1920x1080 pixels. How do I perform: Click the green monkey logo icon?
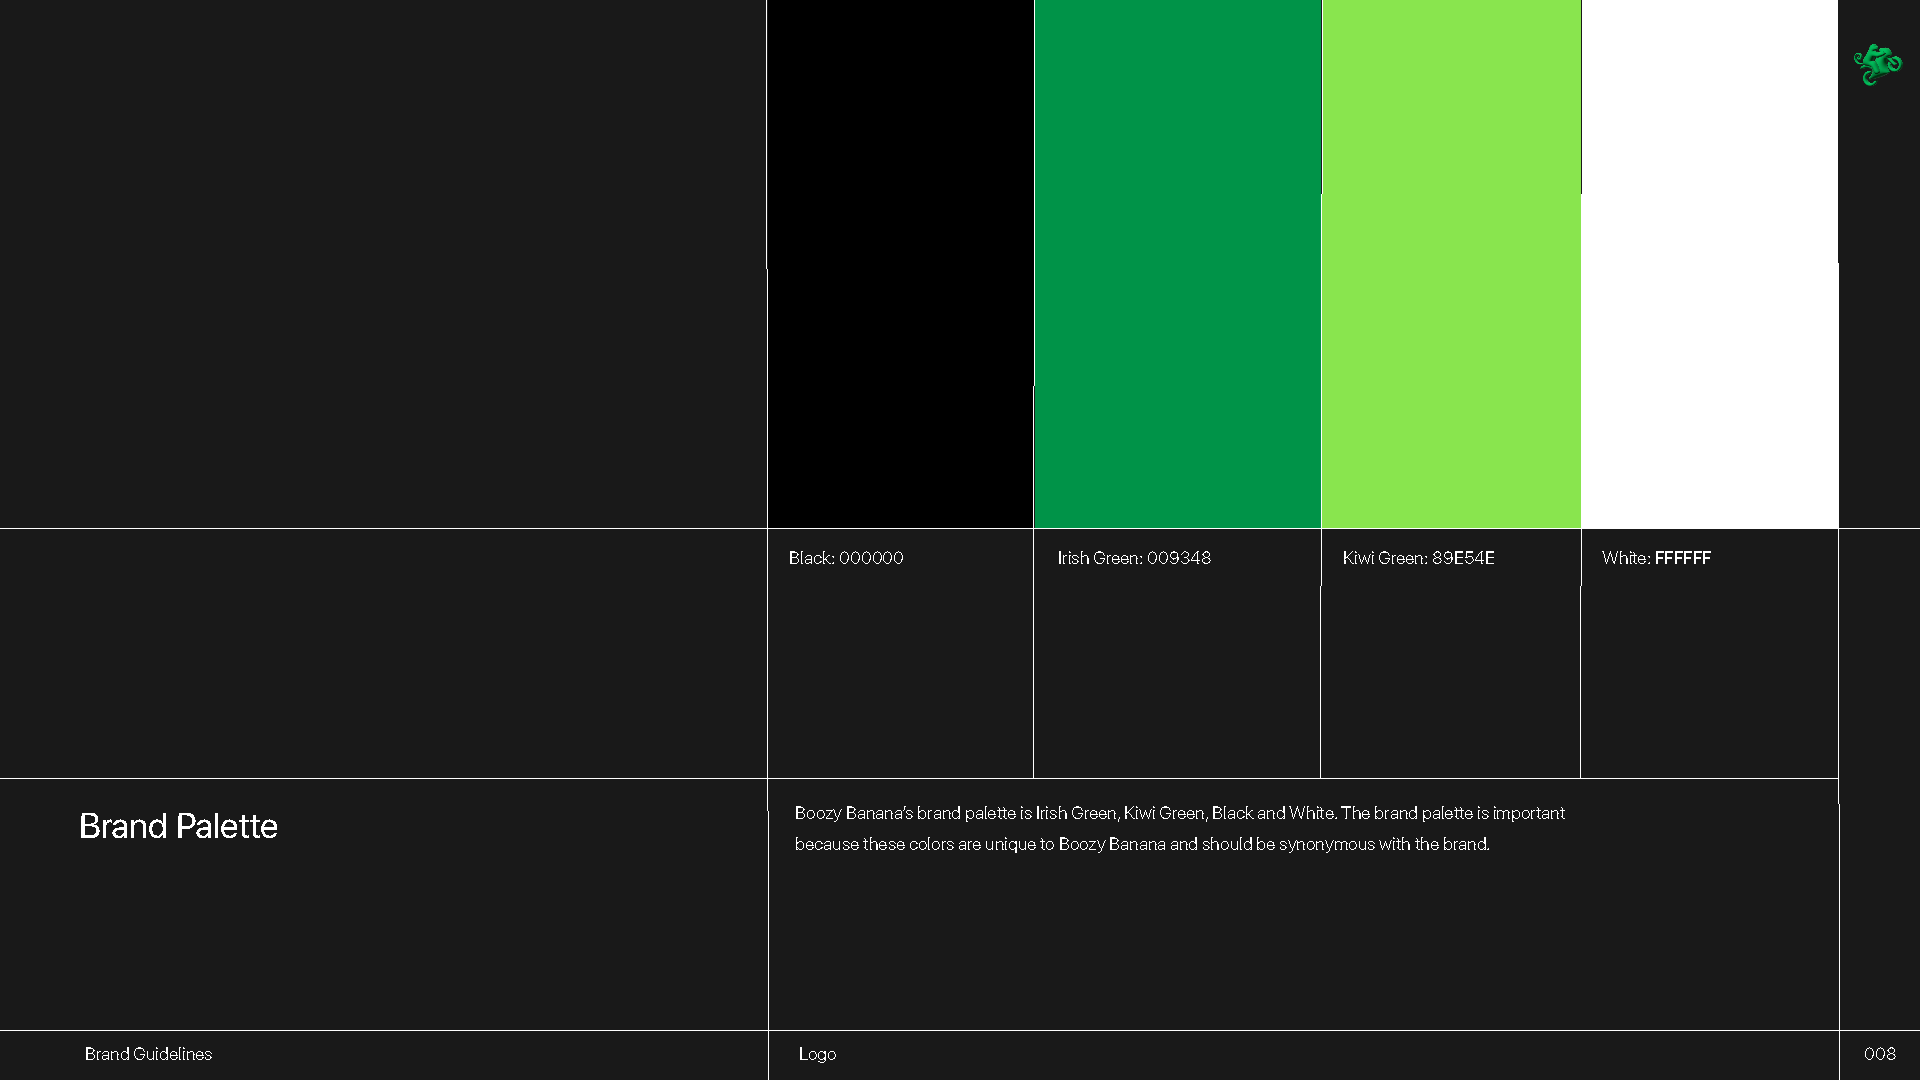tap(1877, 65)
